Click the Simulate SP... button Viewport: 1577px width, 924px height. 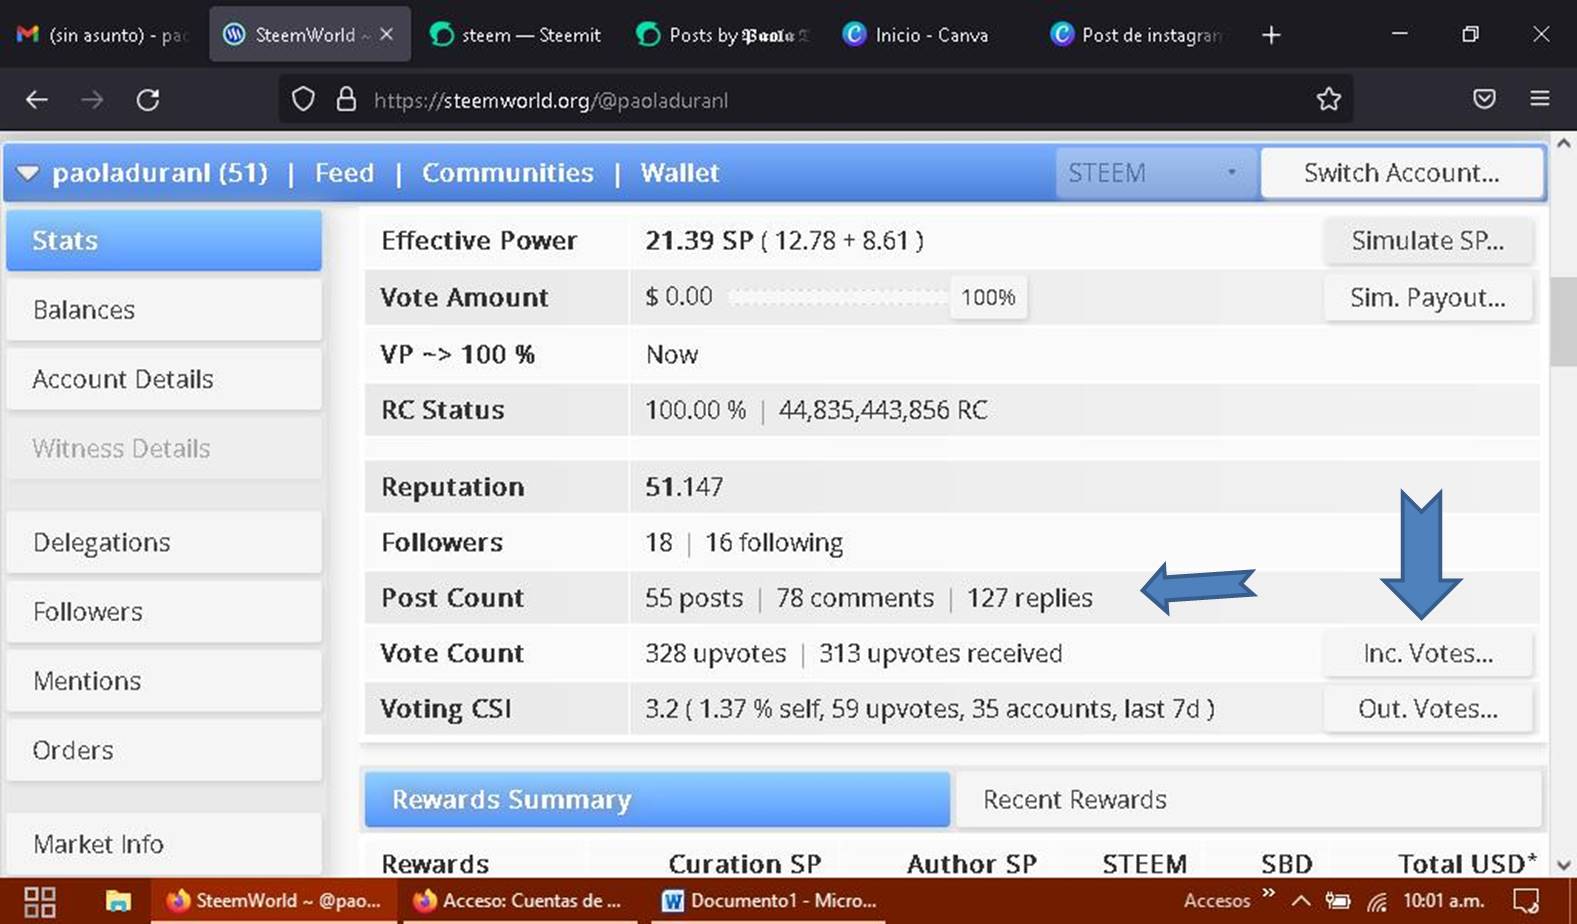click(x=1428, y=240)
